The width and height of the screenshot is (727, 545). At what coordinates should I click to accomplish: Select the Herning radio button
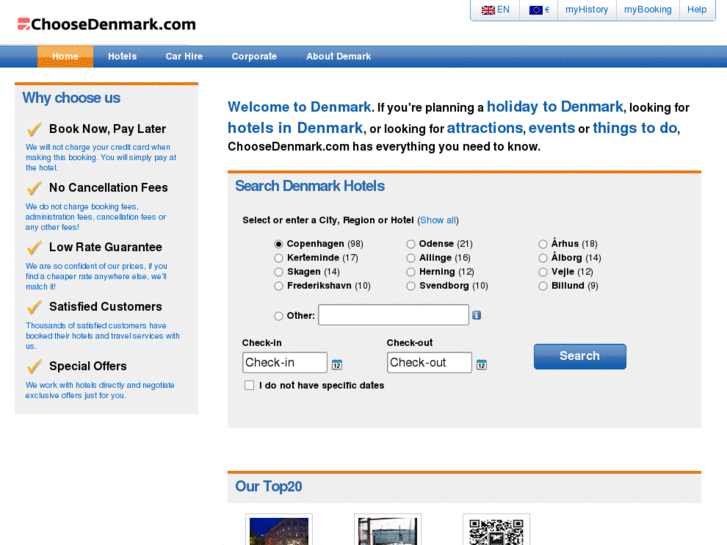point(410,272)
